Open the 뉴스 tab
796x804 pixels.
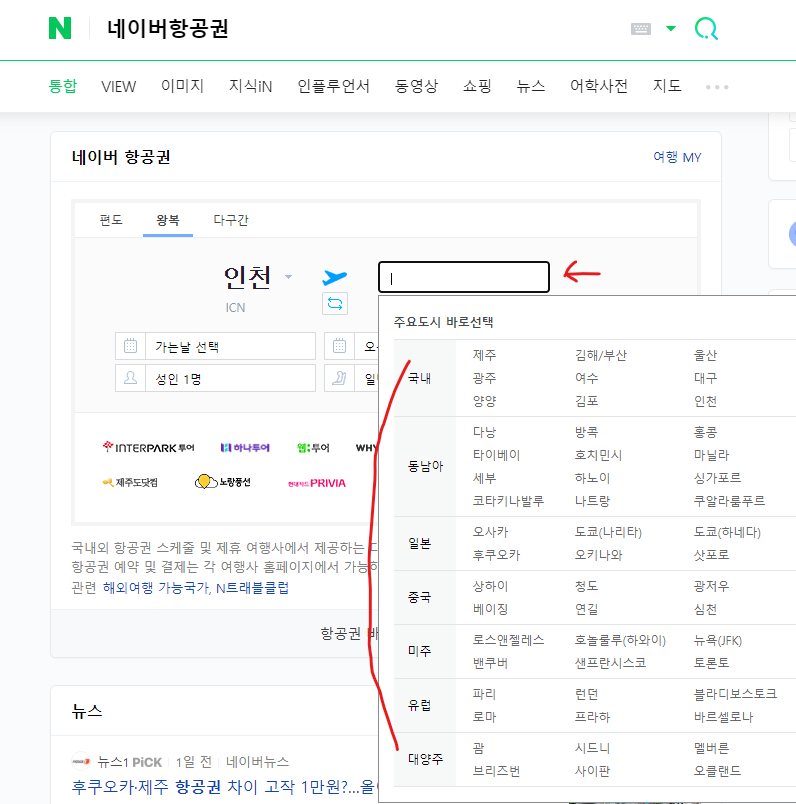(530, 86)
